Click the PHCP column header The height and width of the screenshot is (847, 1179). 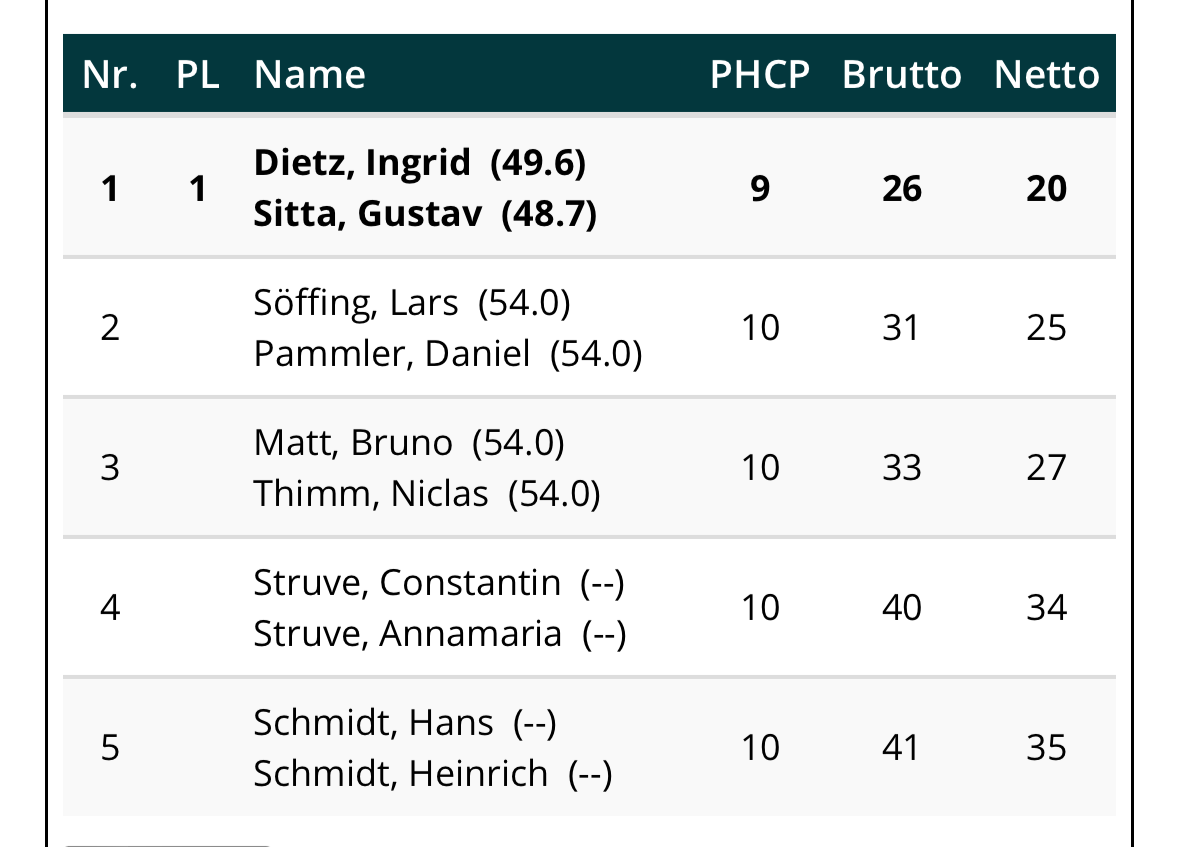tap(759, 75)
